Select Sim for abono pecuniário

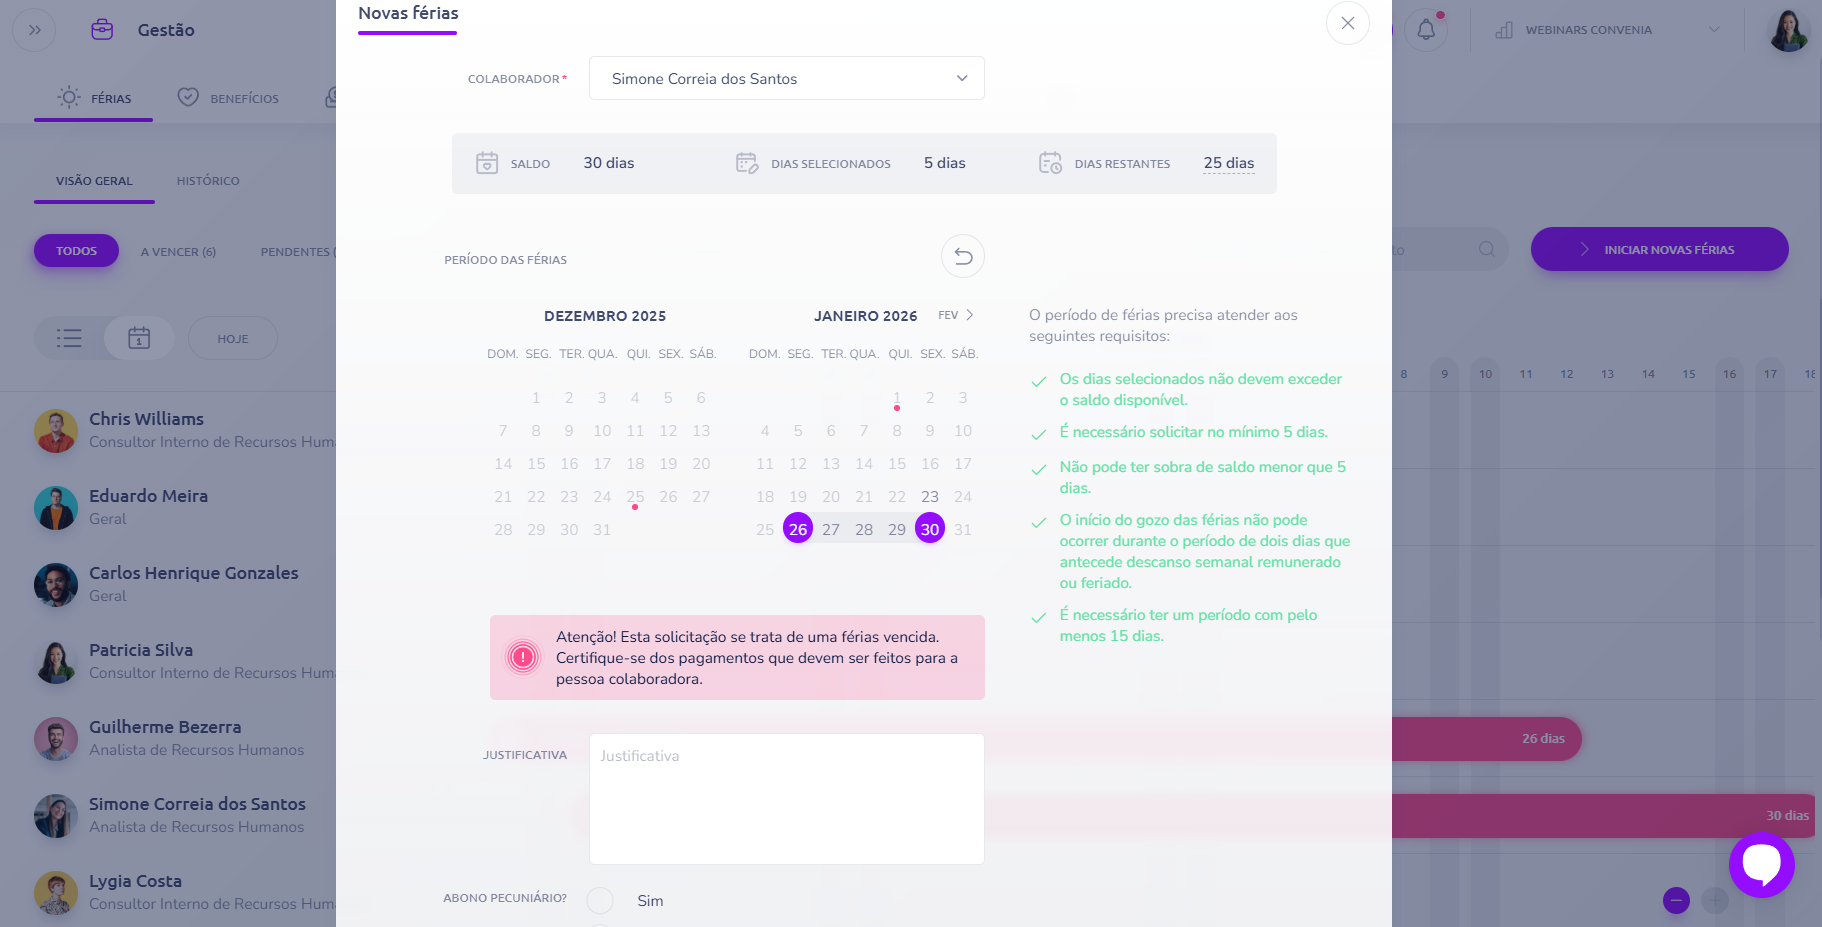(x=600, y=901)
